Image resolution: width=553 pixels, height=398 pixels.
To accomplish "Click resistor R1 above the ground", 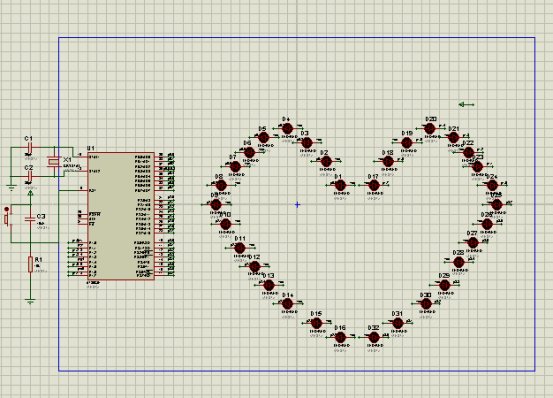I will point(30,264).
